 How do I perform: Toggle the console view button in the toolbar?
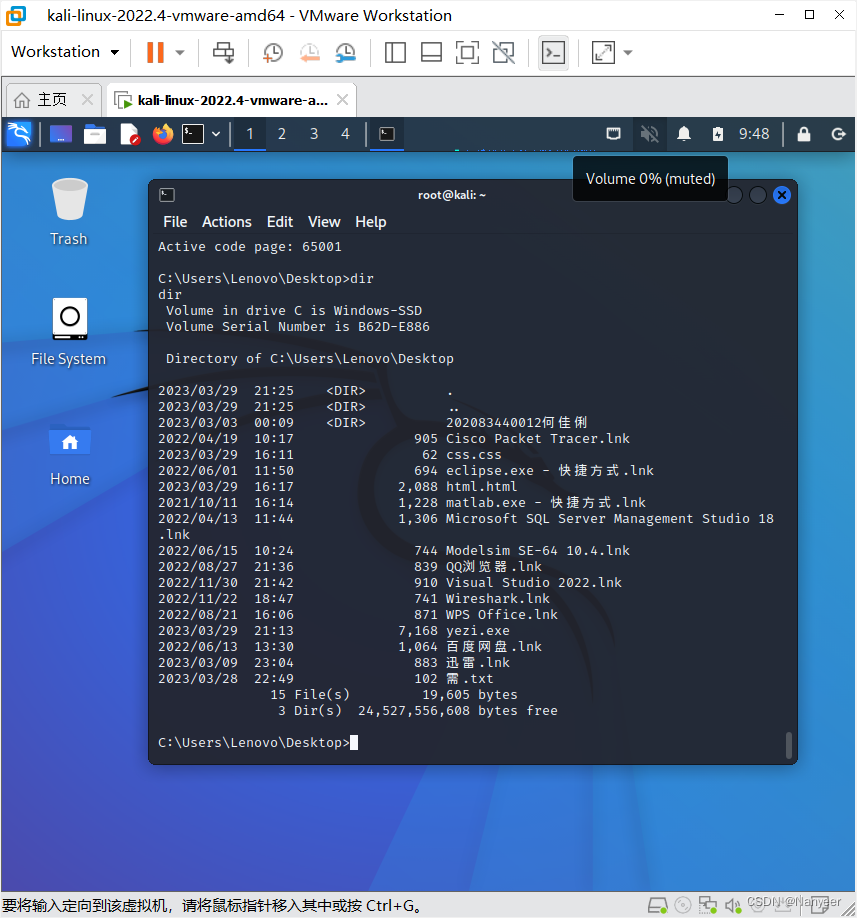pyautogui.click(x=553, y=52)
